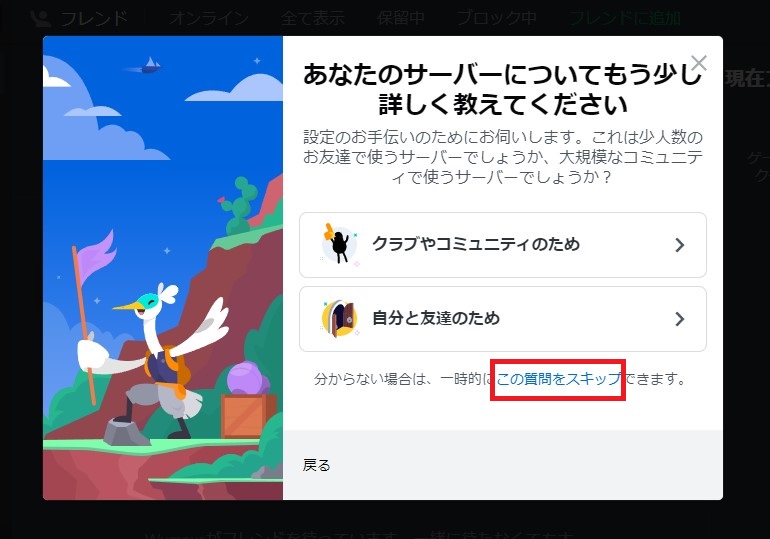The height and width of the screenshot is (539, 770).
Task: Select 自分と友達のため option
Action: [x=502, y=319]
